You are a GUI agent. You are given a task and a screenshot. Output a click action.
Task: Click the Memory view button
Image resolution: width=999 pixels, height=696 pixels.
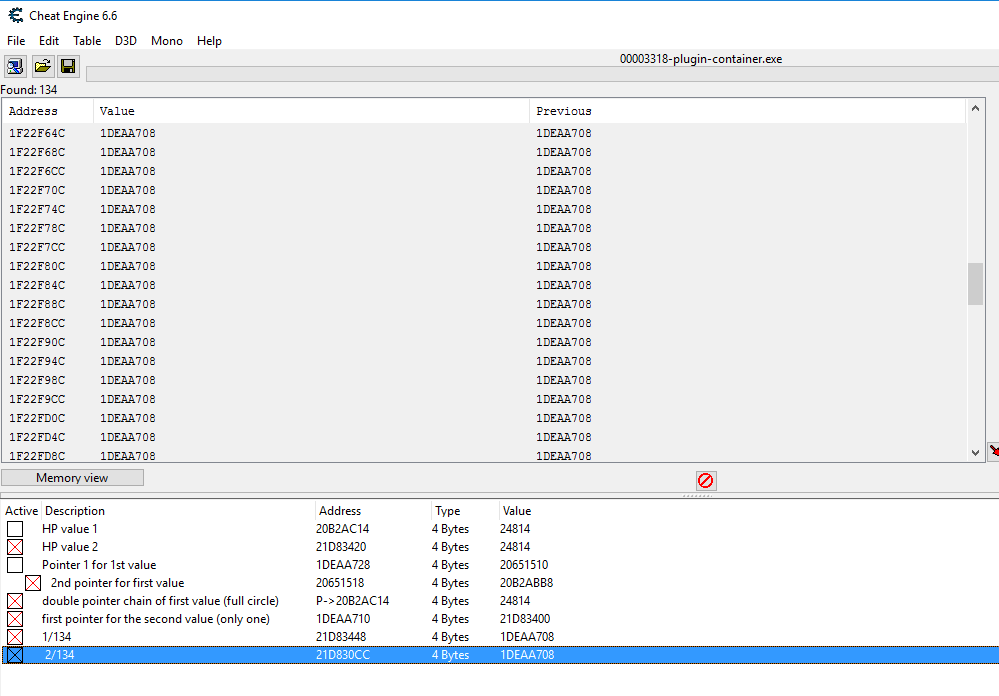[x=71, y=477]
